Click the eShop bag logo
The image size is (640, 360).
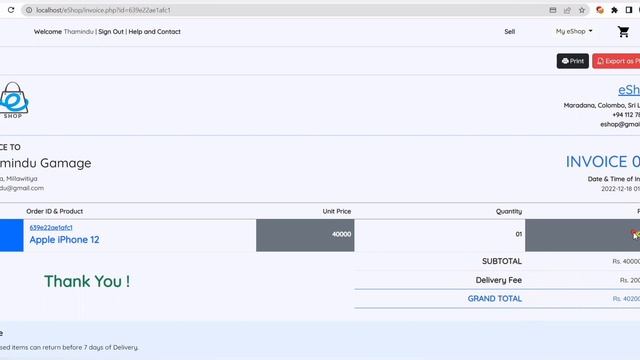point(13,100)
